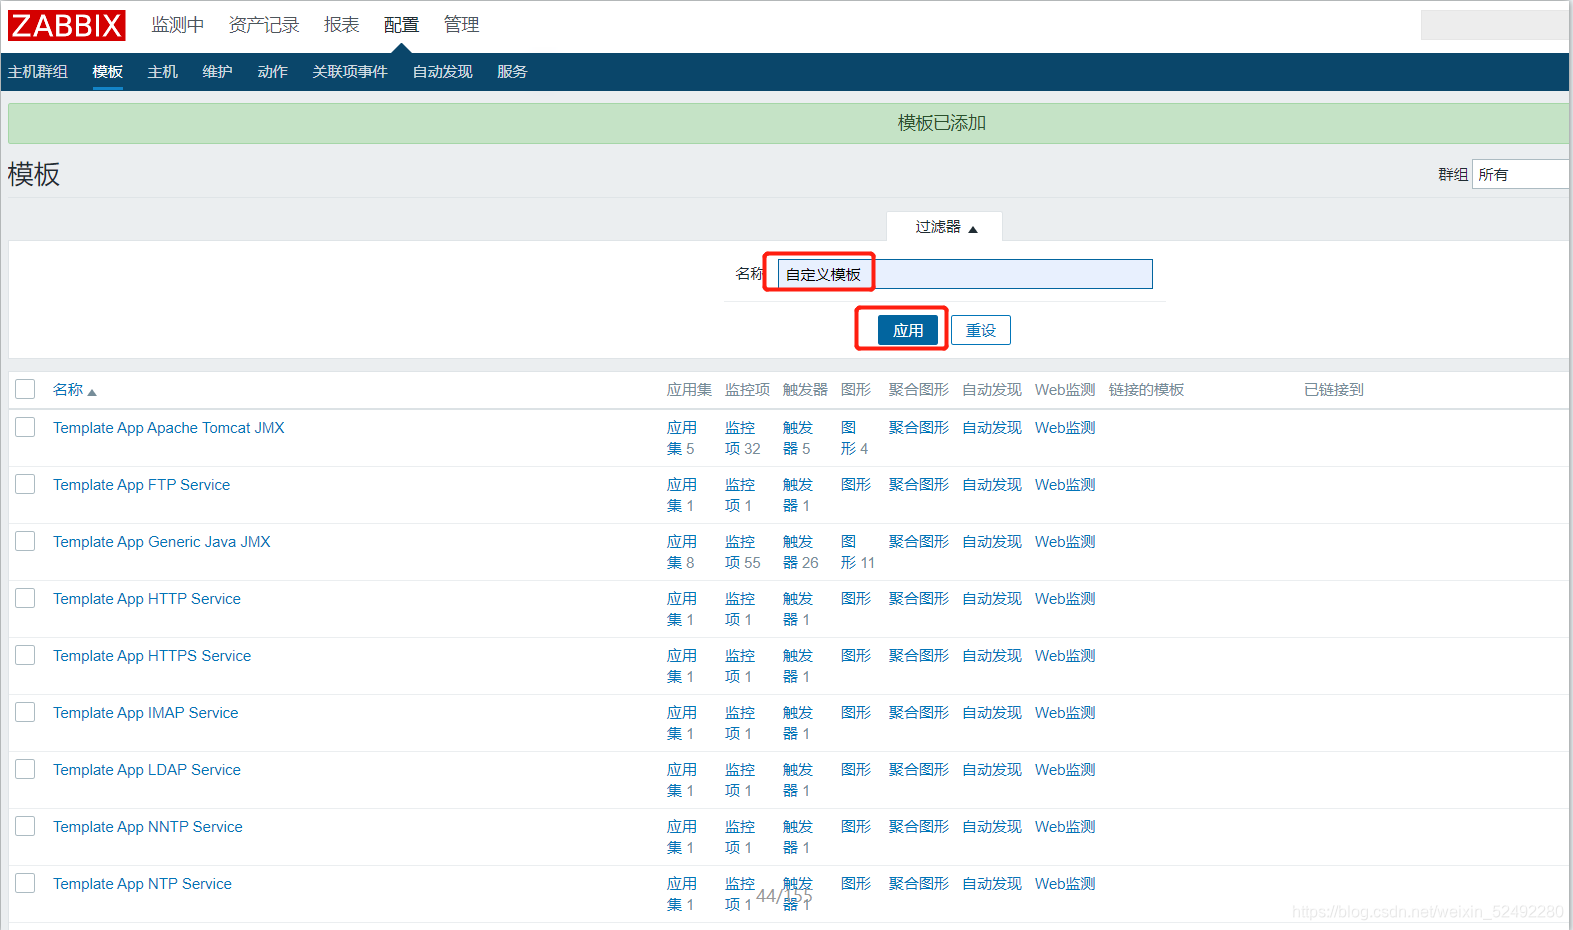
Task: Check Template App LDAP Service checkbox
Action: pos(25,769)
